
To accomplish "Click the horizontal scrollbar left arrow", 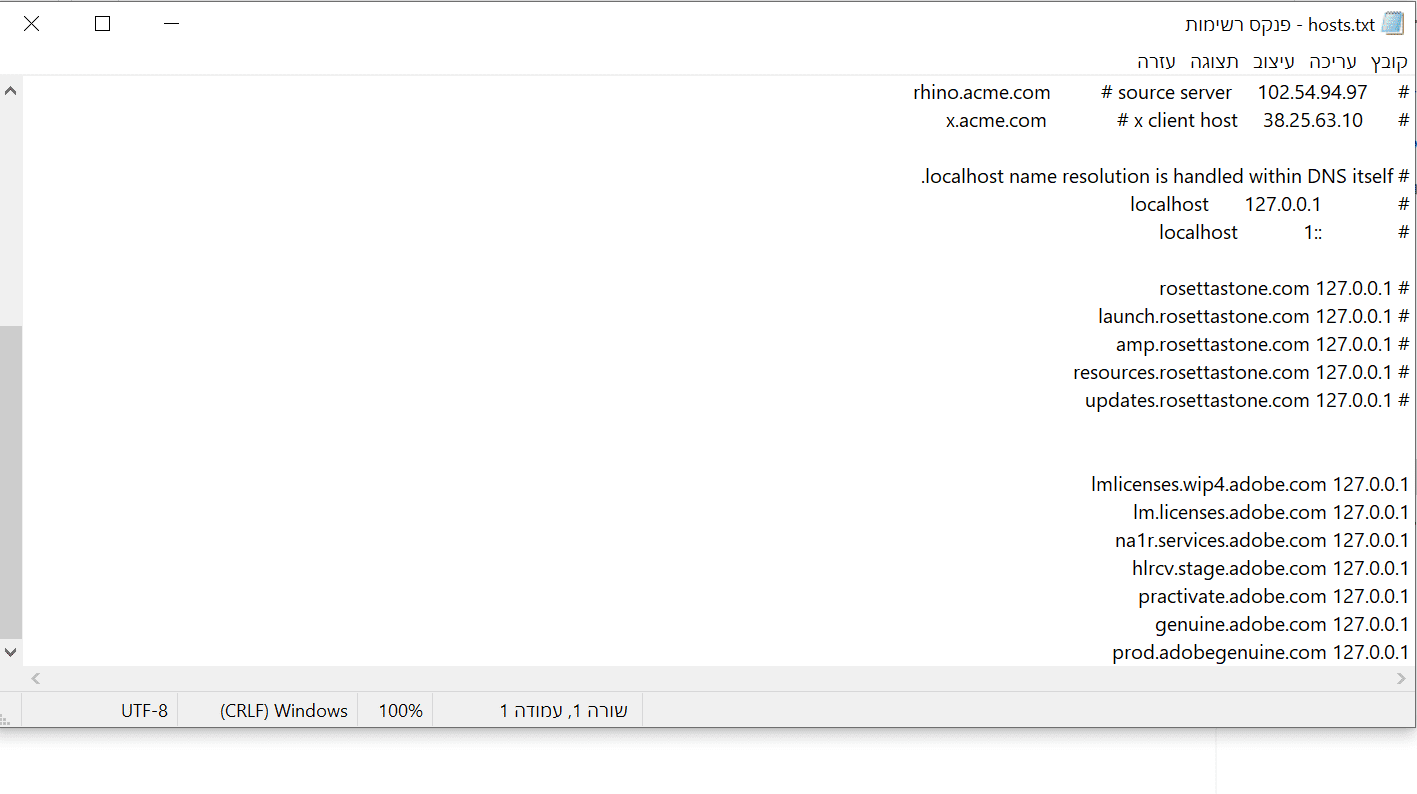I will 35,678.
